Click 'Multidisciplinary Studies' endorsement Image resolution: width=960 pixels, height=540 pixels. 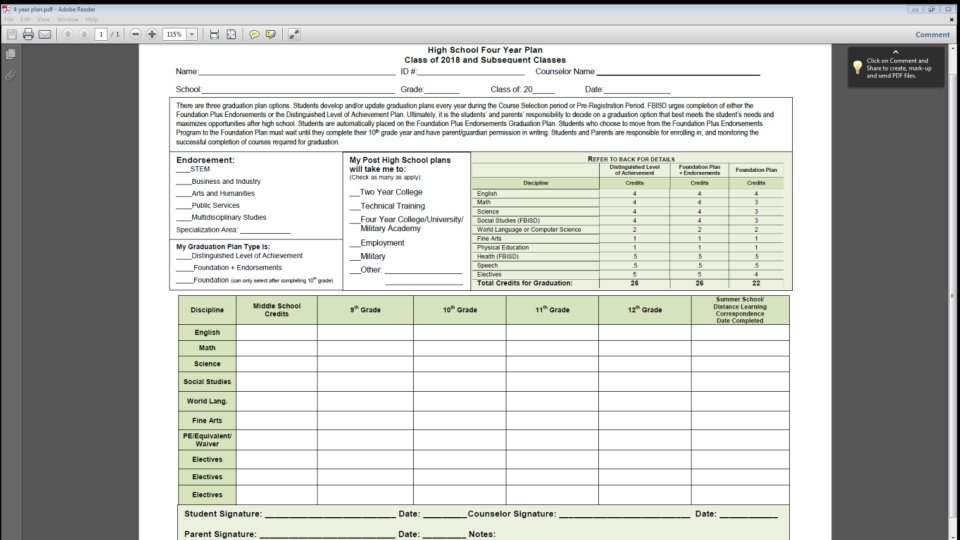(x=222, y=217)
